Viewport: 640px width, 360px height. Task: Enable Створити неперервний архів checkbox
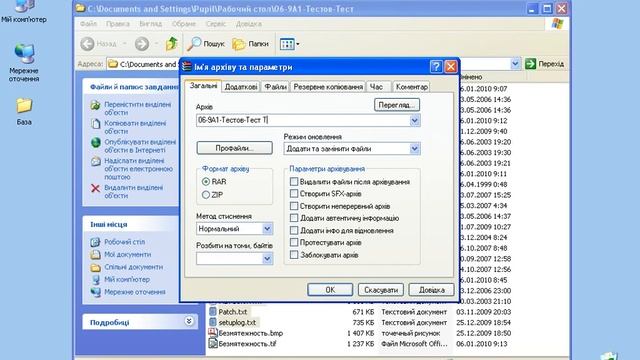click(294, 206)
